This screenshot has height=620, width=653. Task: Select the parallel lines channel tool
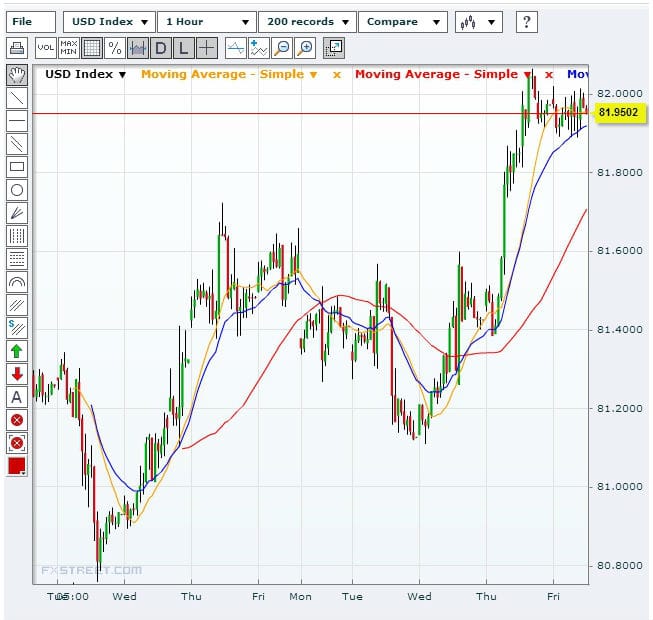17,144
